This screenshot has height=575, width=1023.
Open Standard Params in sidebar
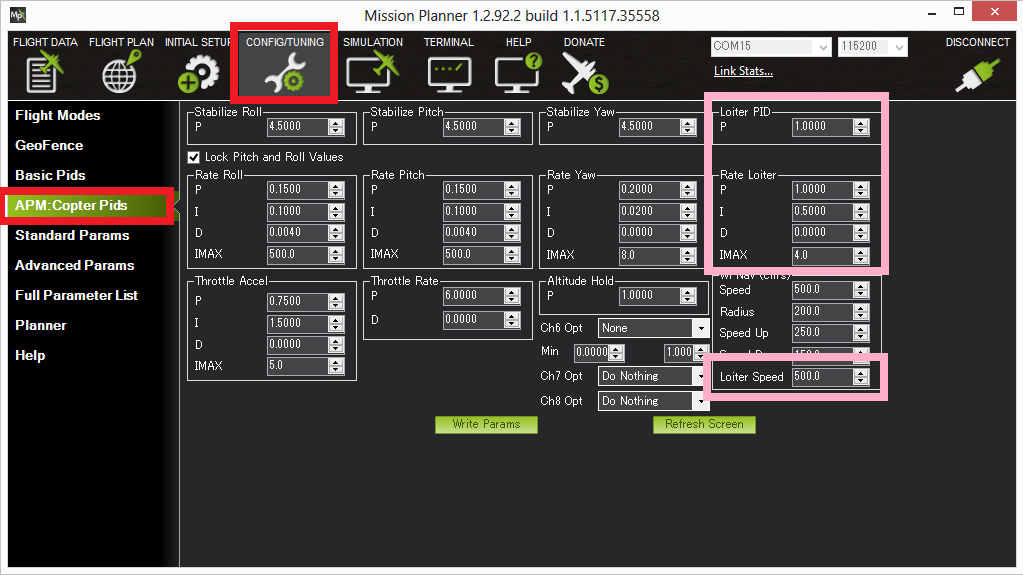72,236
